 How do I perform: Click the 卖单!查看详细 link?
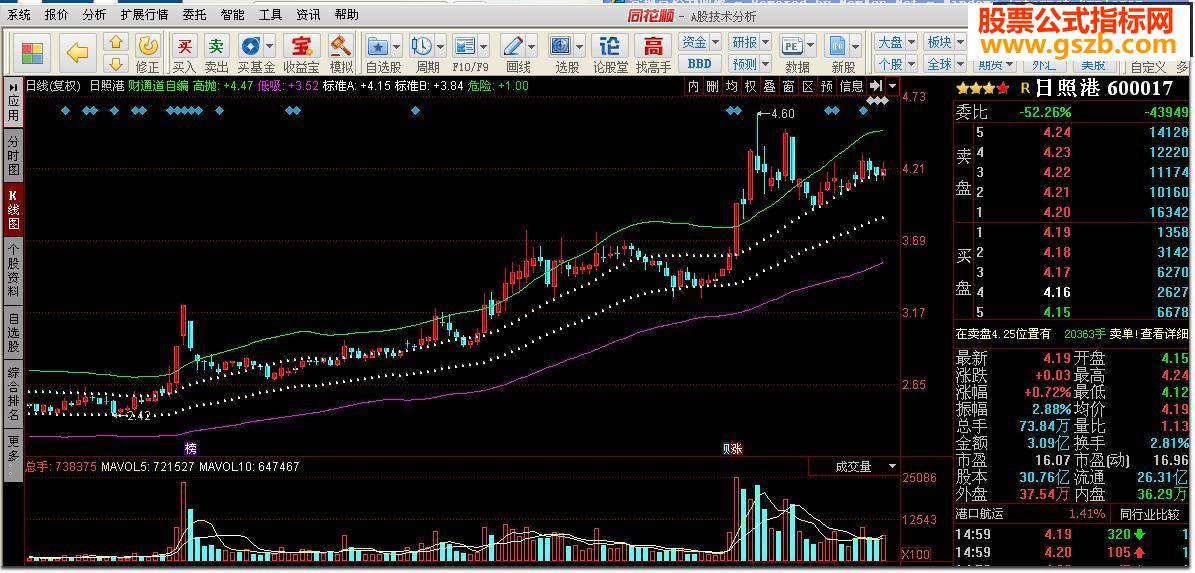click(x=1147, y=334)
